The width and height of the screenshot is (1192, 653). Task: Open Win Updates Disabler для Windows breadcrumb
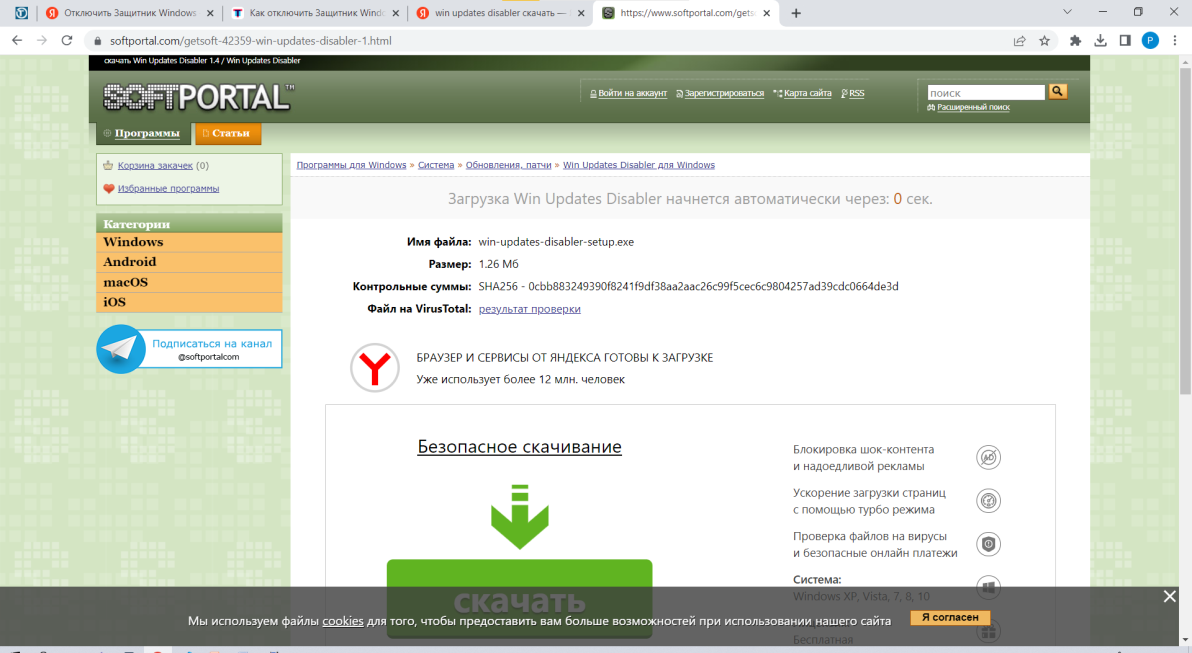point(639,165)
